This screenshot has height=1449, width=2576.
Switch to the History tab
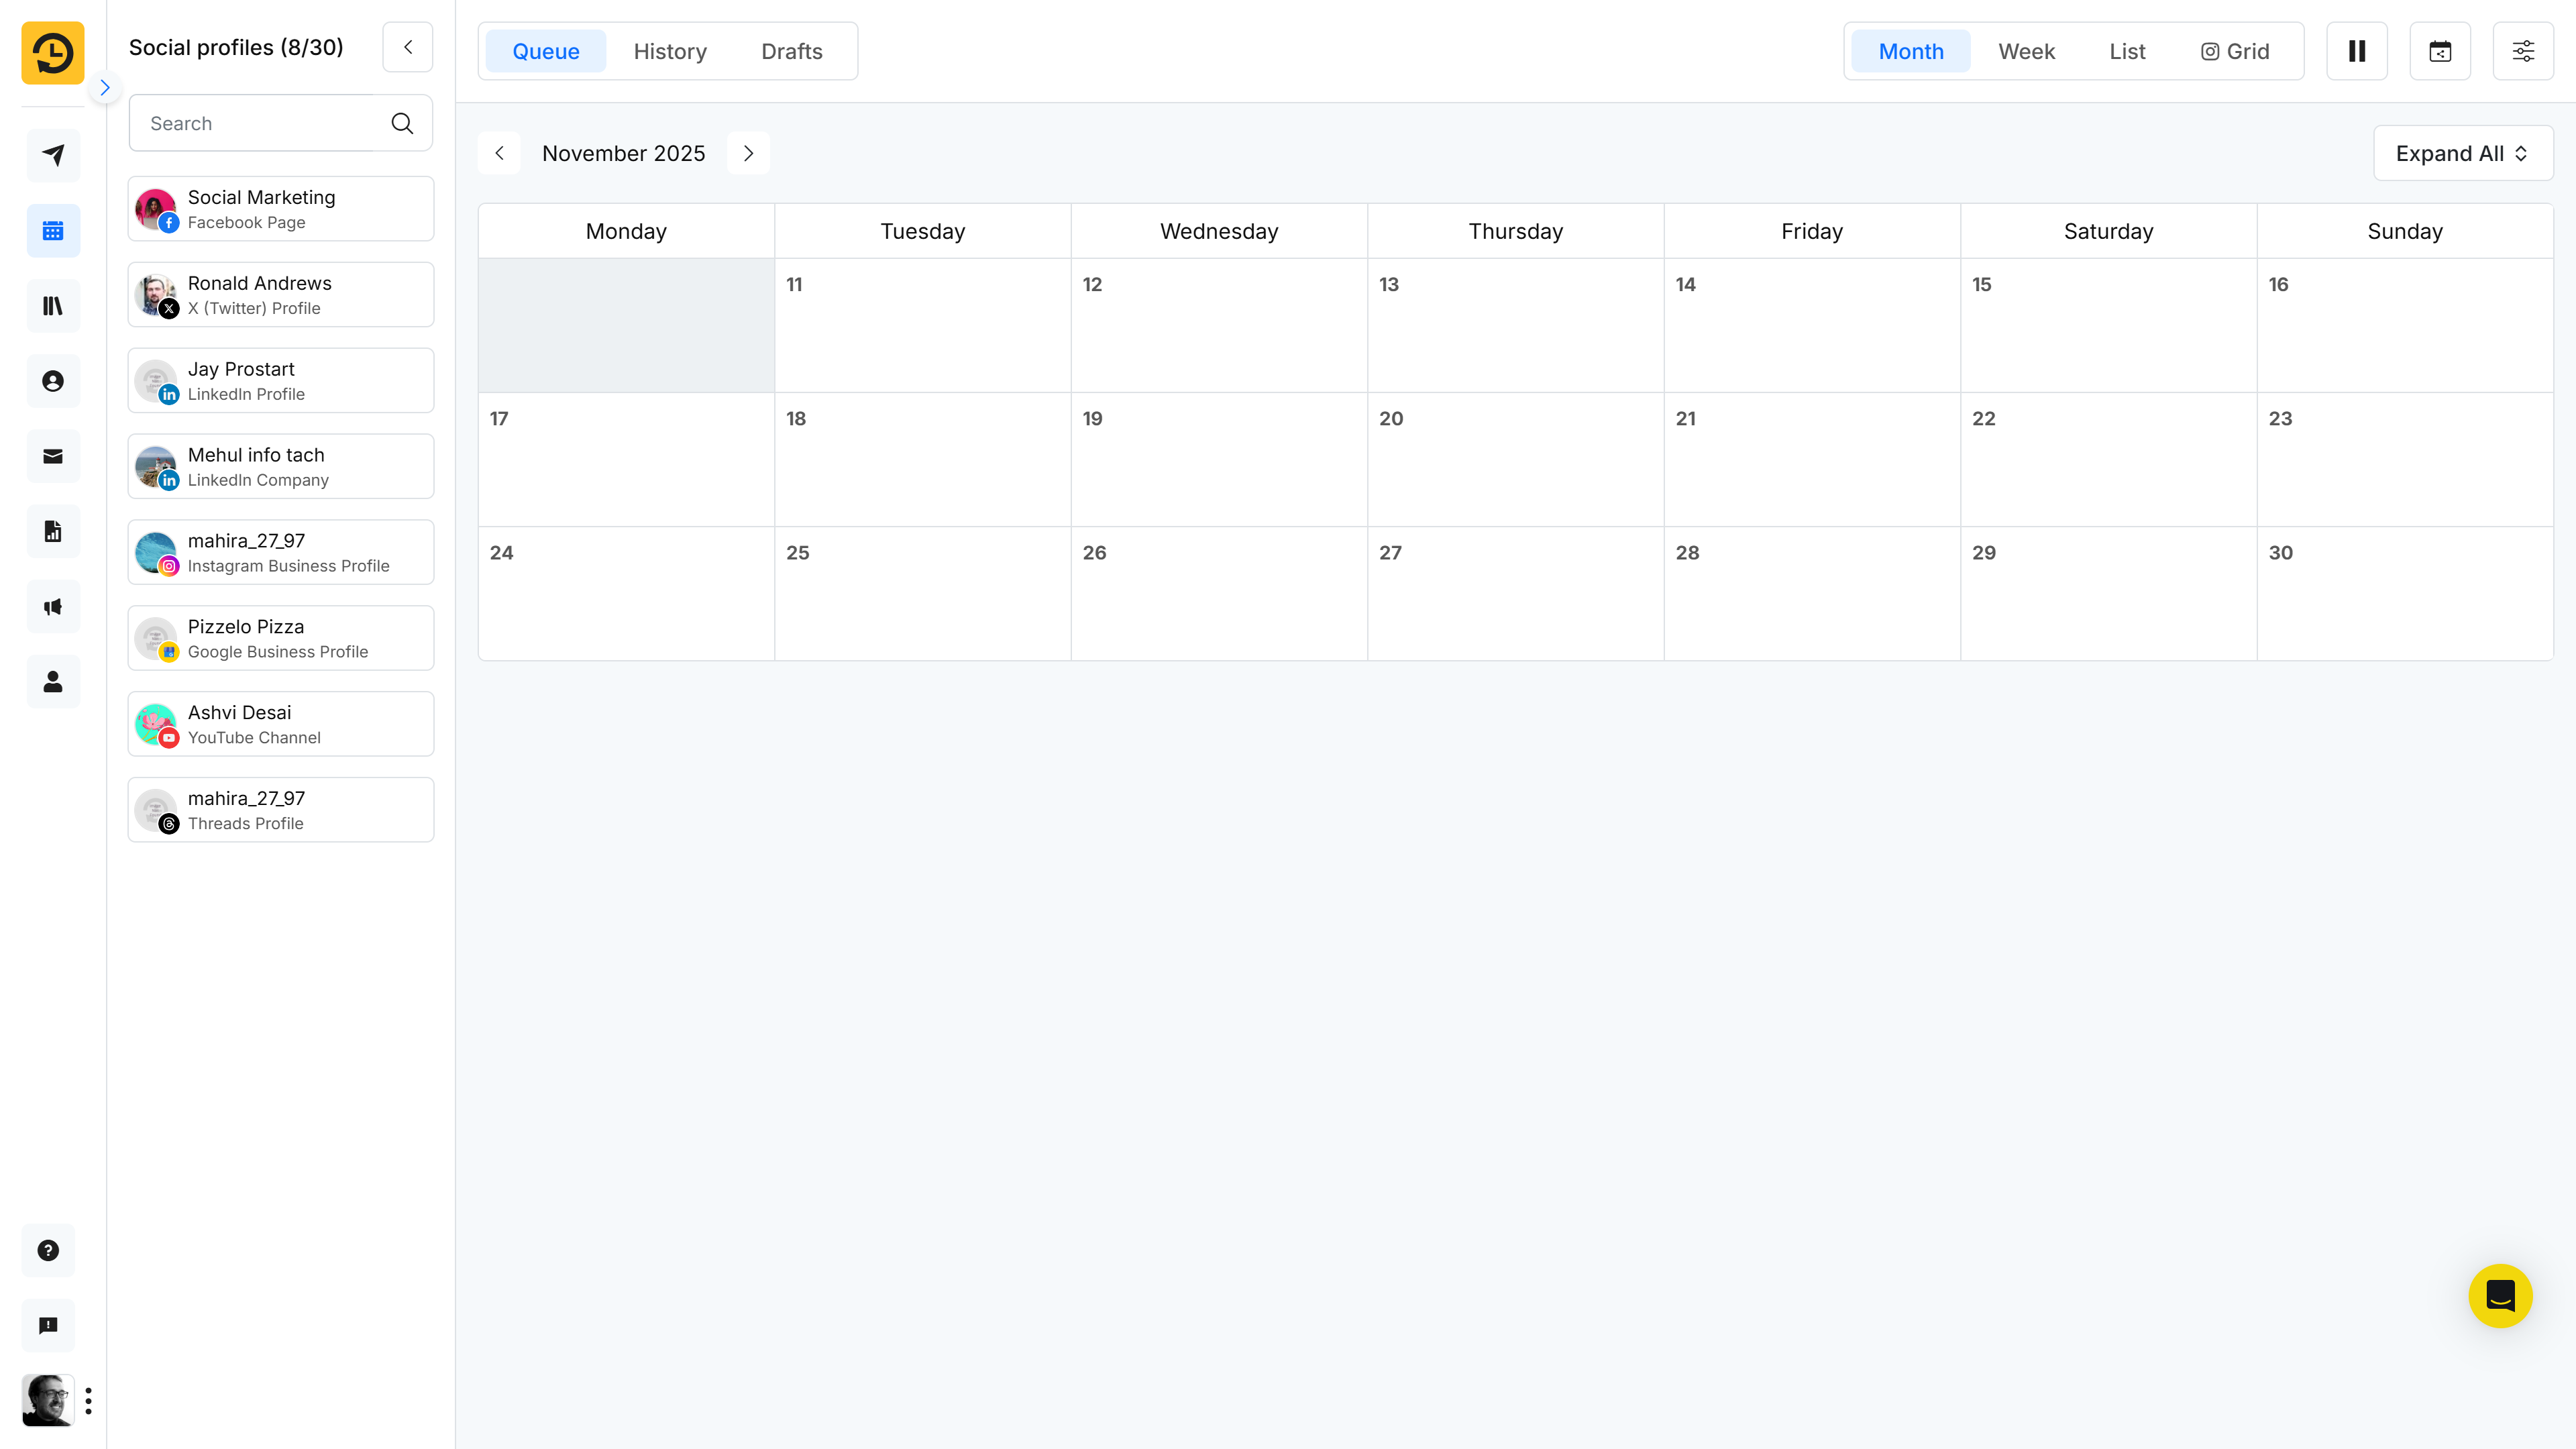670,51
